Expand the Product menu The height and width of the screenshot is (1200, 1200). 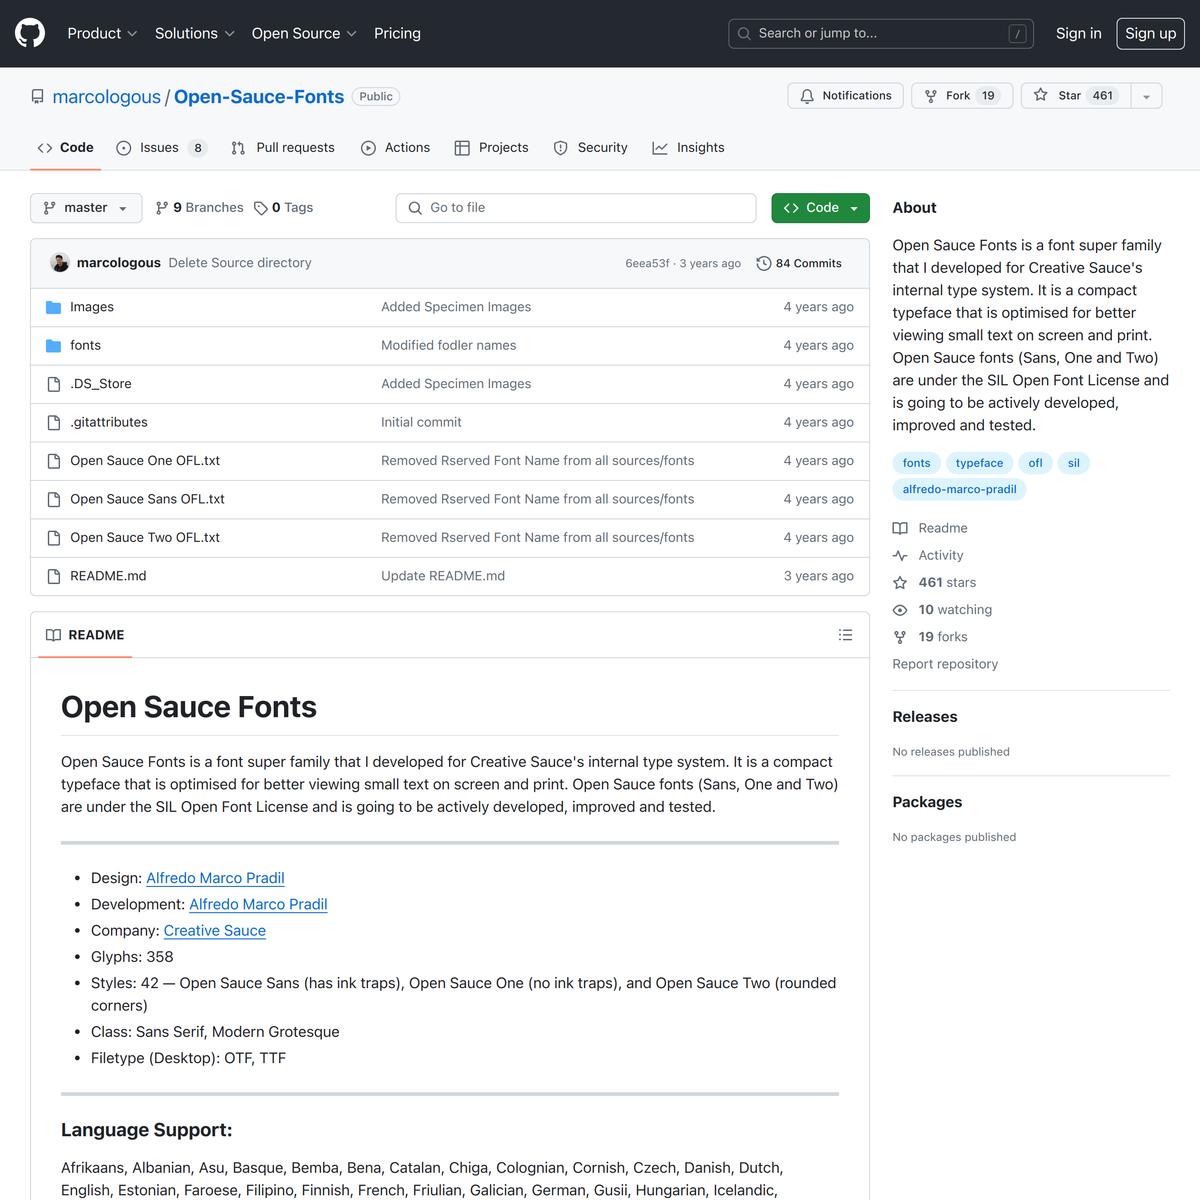click(x=102, y=33)
